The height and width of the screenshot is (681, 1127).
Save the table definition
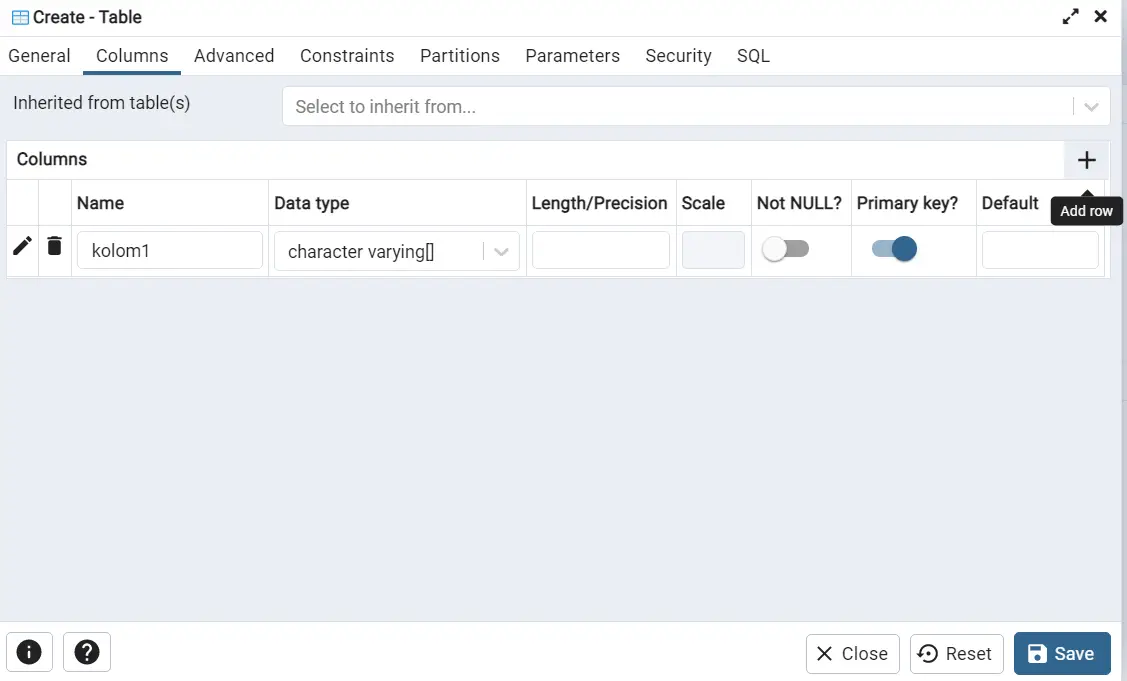pyautogui.click(x=1062, y=653)
